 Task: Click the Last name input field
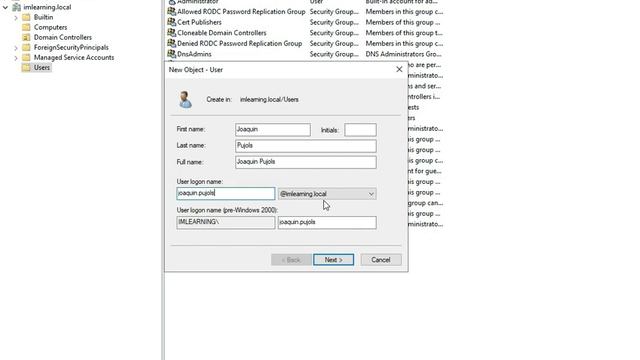[306, 146]
